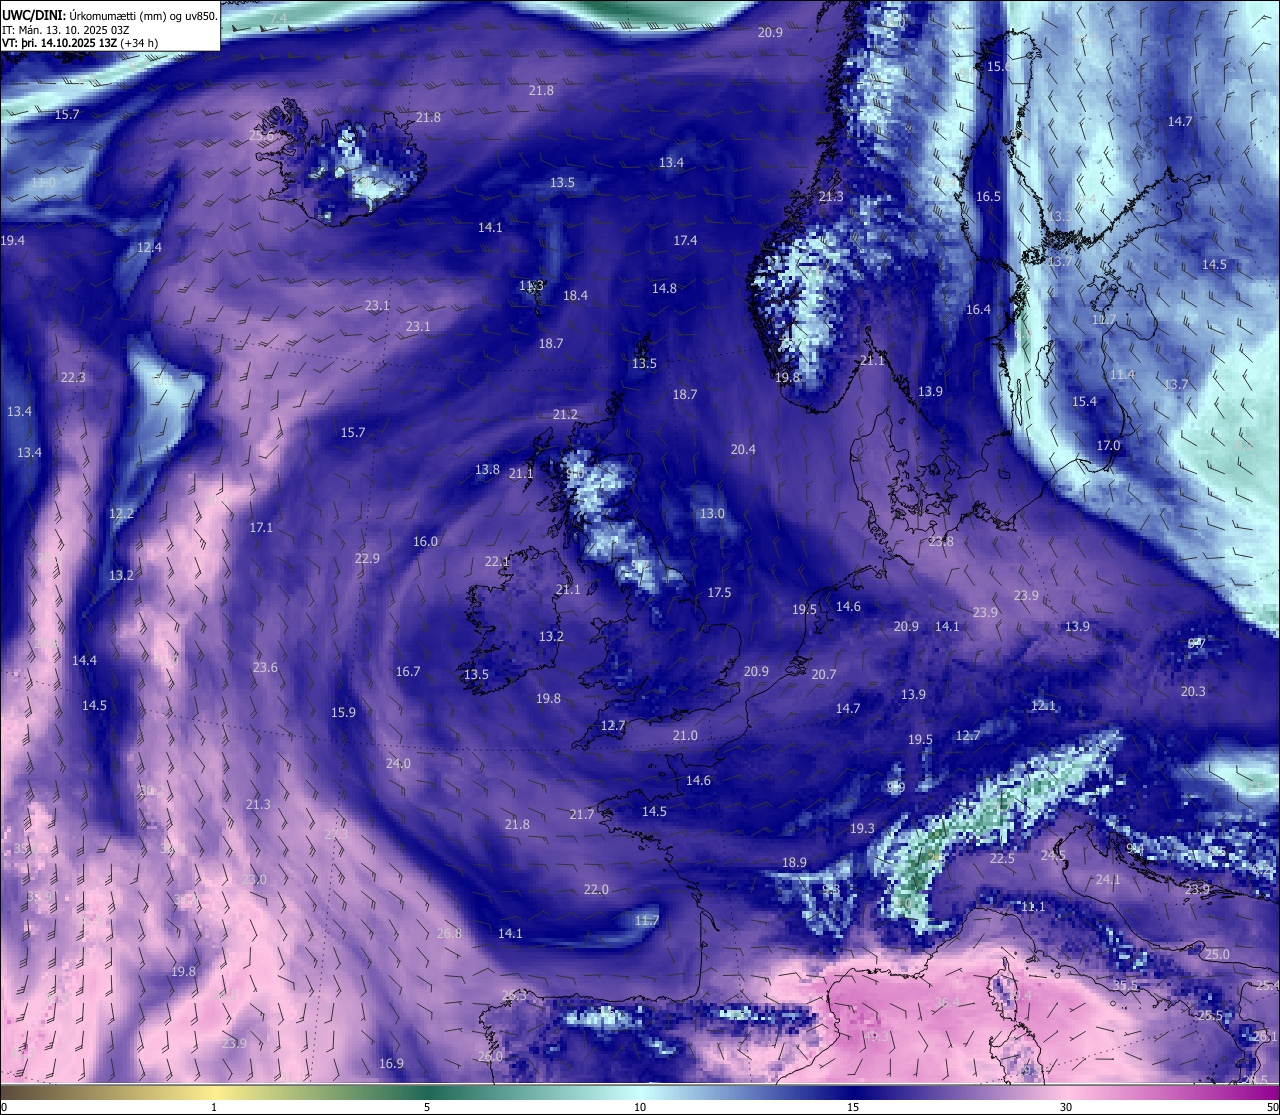
Task: Select the 50 tick on the color scale
Action: point(1273,1107)
